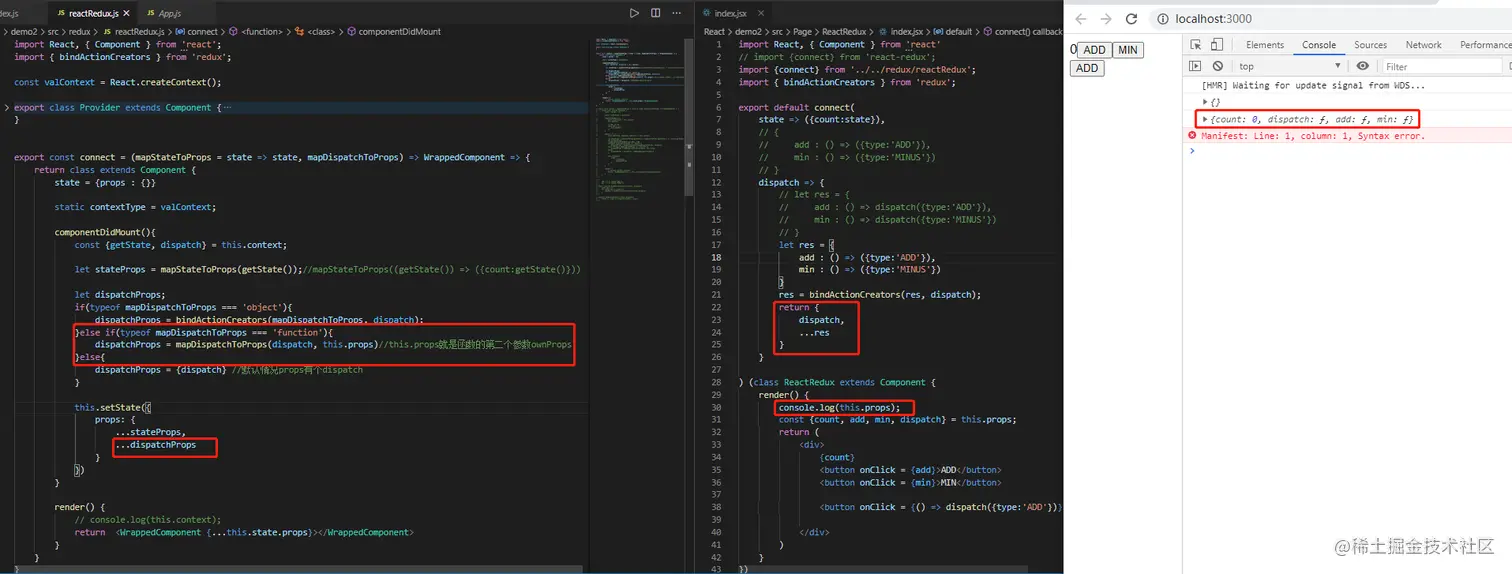Open the Network tab in DevTools
This screenshot has height=574, width=1512.
[x=1423, y=44]
